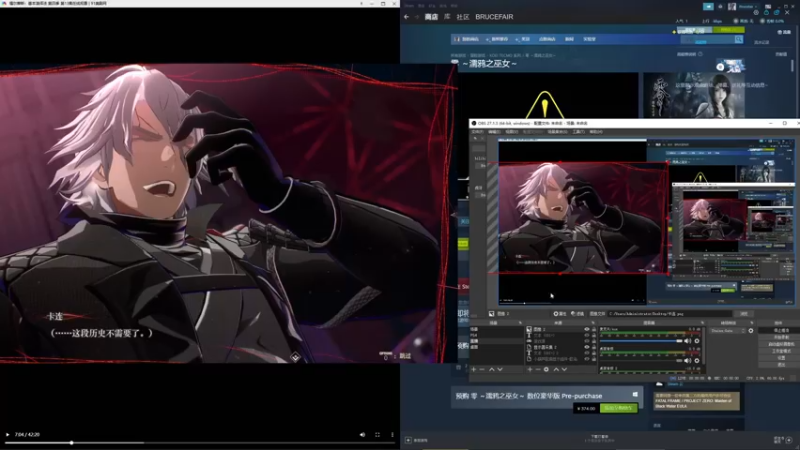800x450 pixels.
Task: Lock the 图像 2 source
Action: point(594,329)
